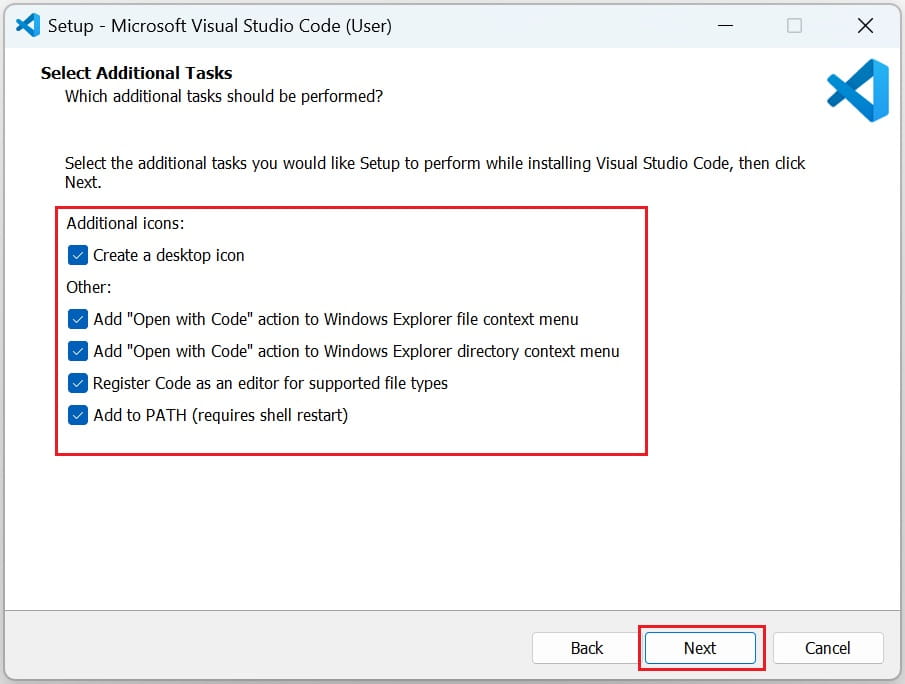
Task: Click the maximize window control
Action: click(795, 25)
